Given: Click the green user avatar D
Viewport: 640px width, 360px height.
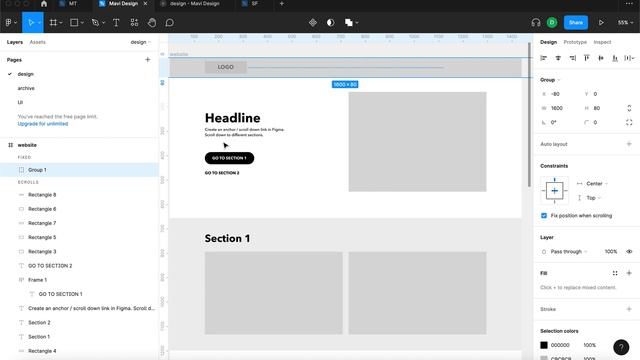Looking at the screenshot, I should 552,22.
